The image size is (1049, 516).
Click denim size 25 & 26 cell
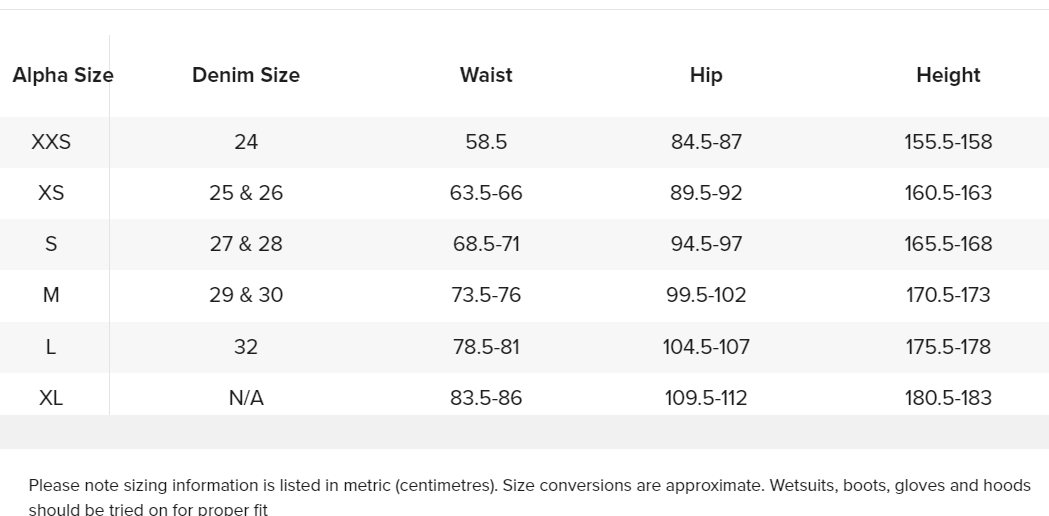(246, 193)
